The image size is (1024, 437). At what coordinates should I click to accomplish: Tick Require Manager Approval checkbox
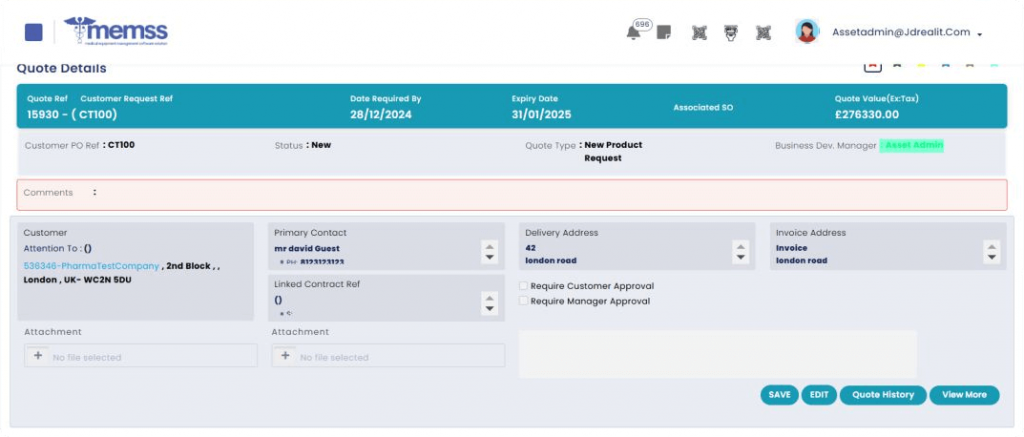pyautogui.click(x=523, y=301)
